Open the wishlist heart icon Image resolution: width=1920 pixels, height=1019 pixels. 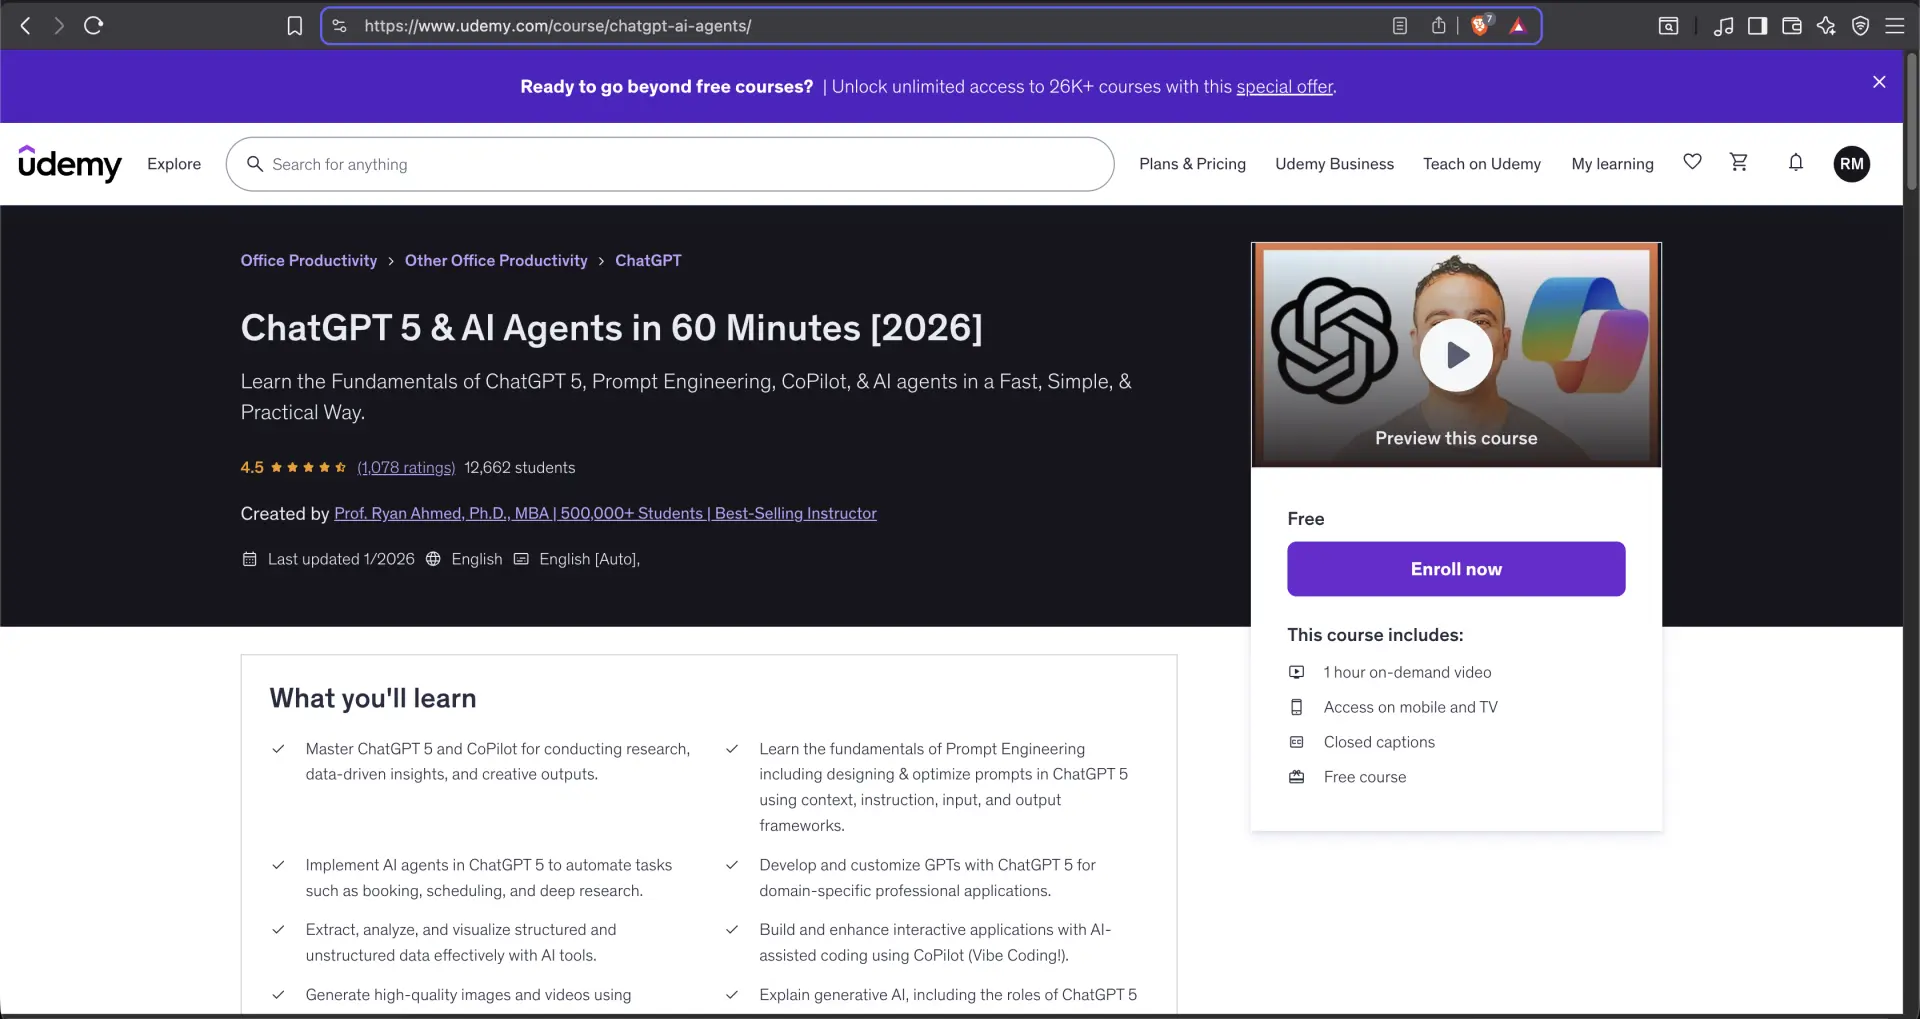tap(1692, 162)
